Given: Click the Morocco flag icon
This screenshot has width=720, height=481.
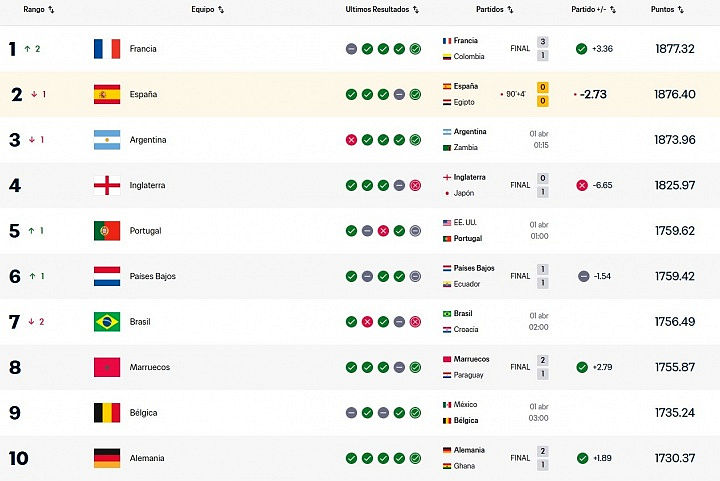Looking at the screenshot, I should 106,367.
